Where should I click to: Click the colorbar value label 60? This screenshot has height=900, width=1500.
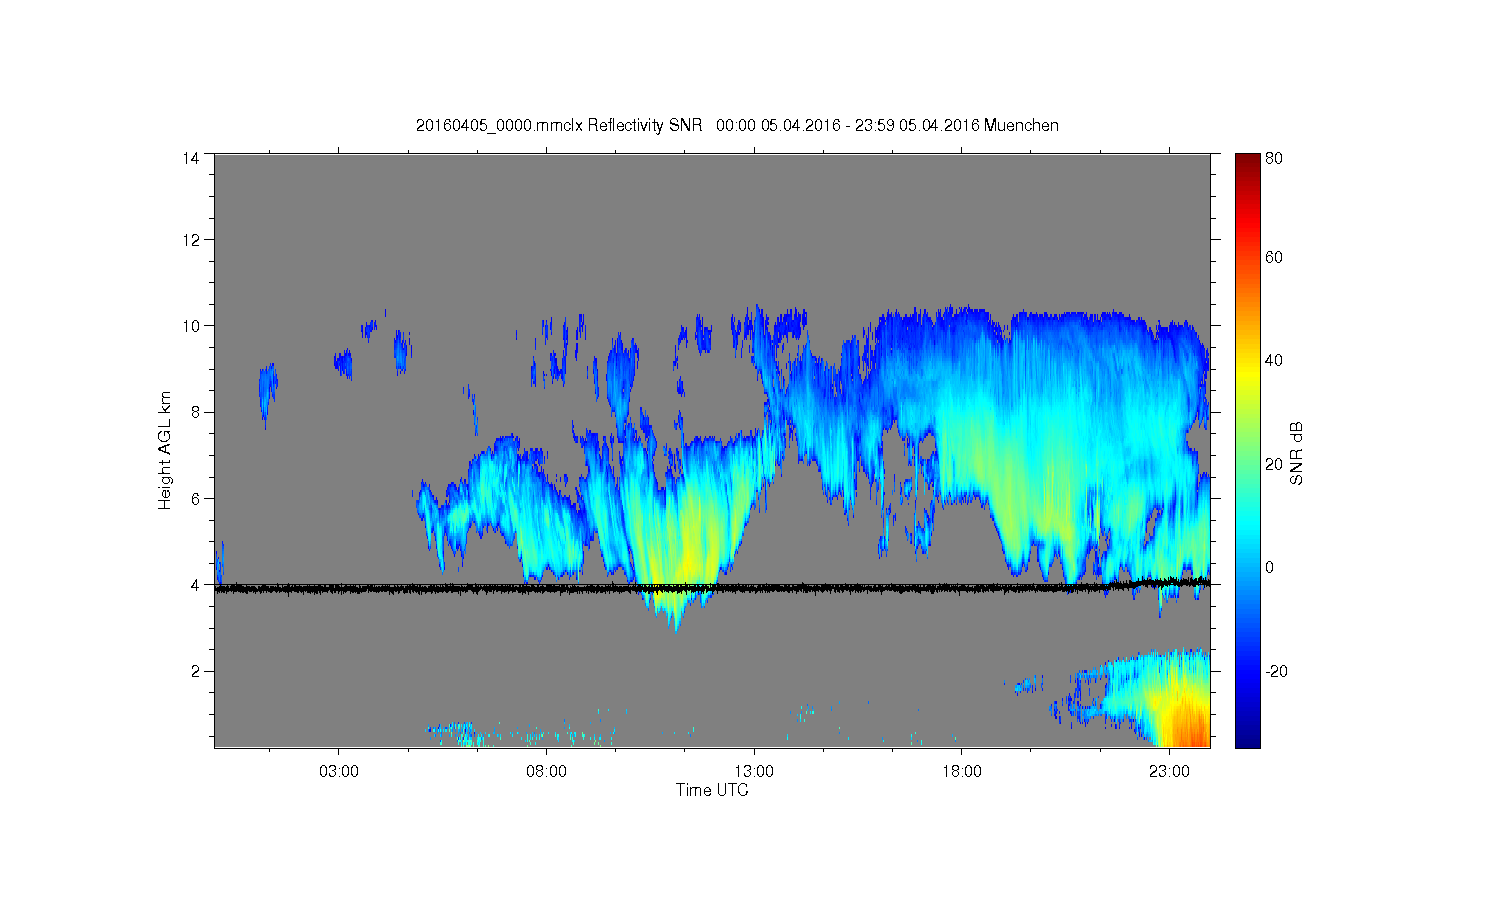pos(1274,258)
